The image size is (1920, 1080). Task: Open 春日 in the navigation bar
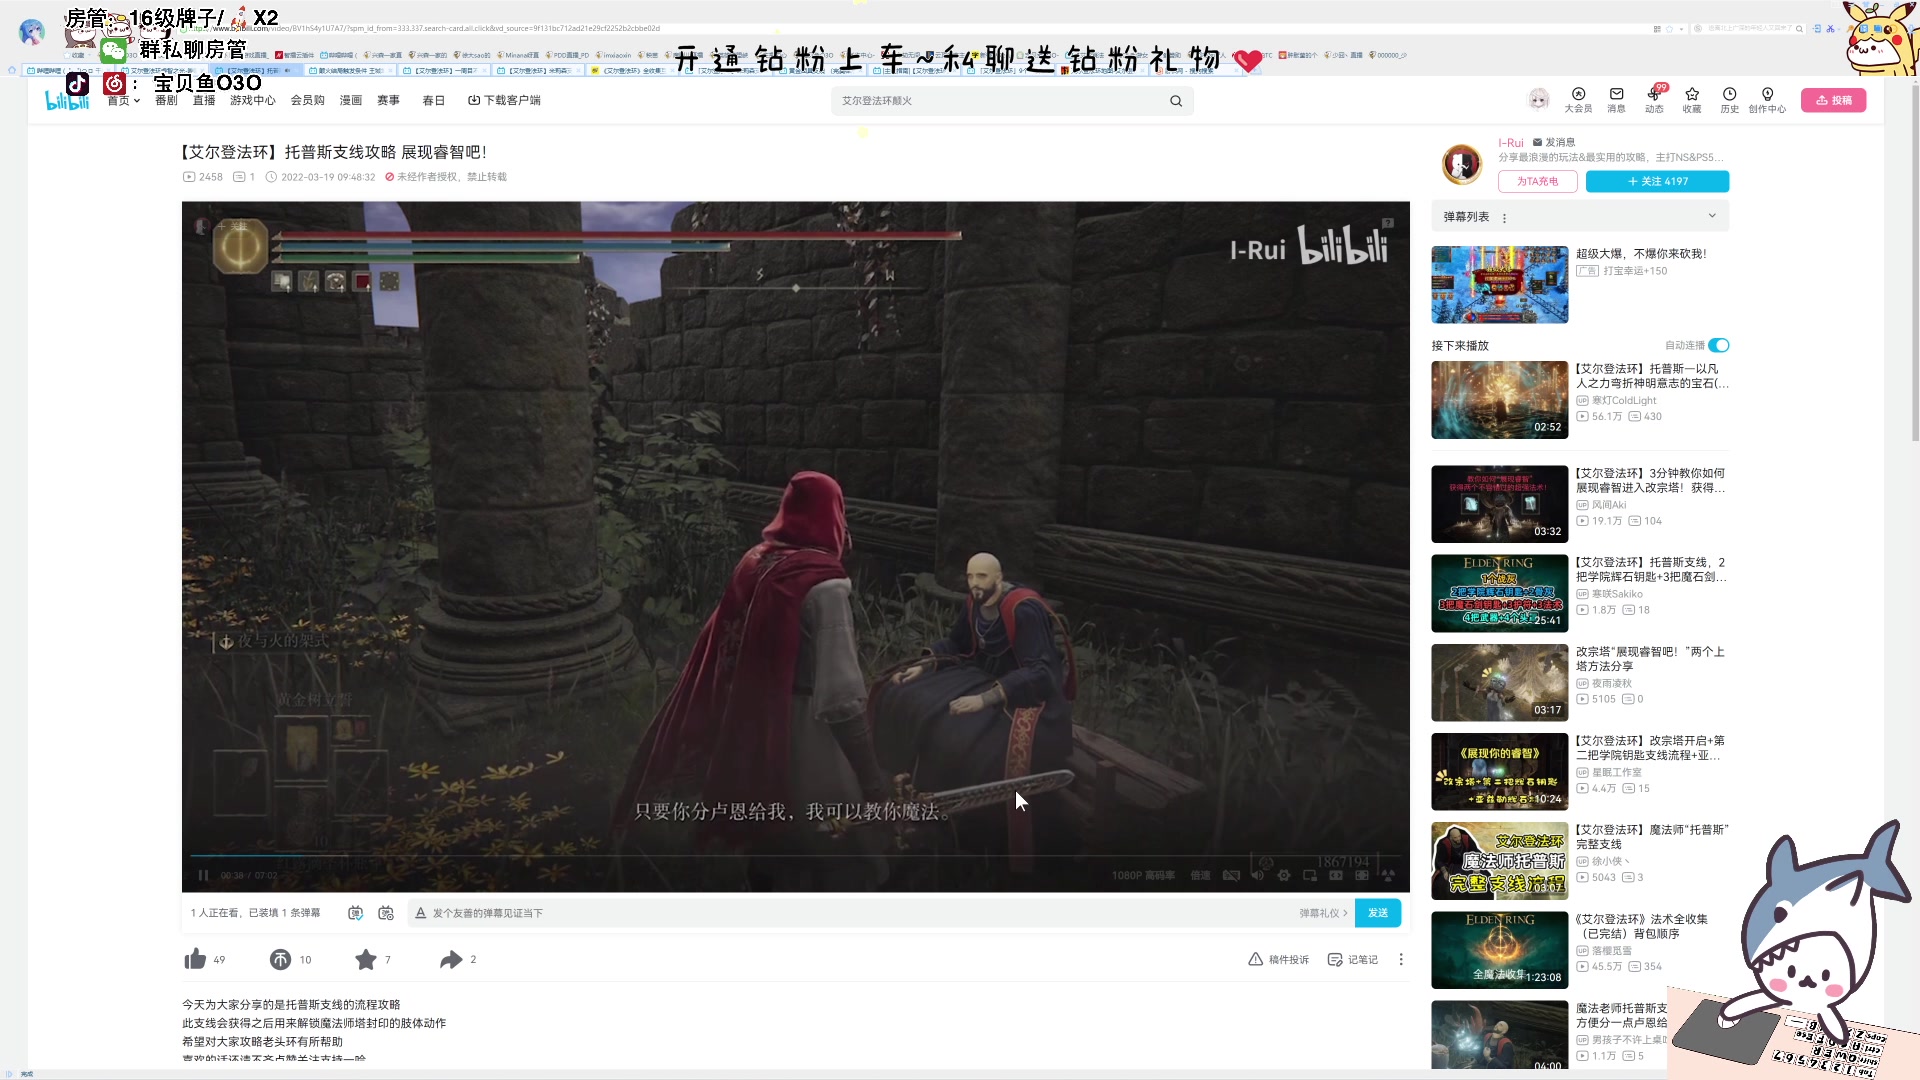433,100
